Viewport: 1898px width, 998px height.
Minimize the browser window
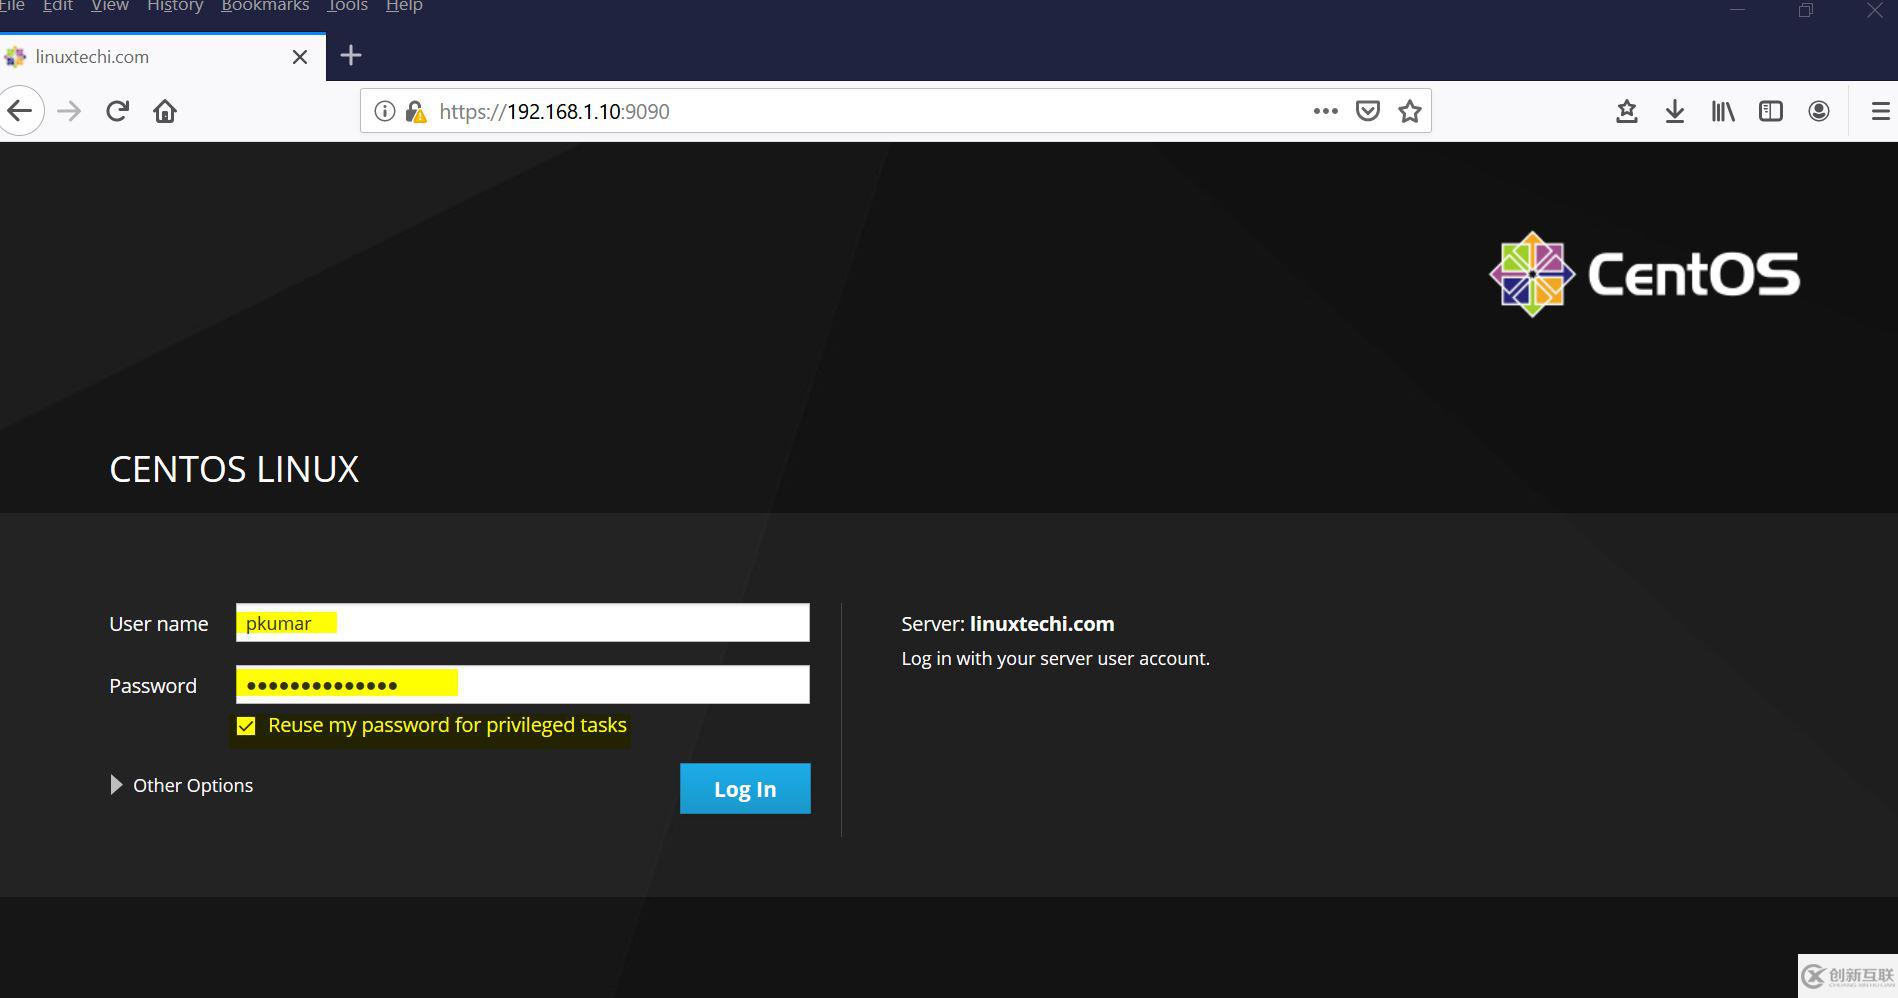click(1738, 10)
